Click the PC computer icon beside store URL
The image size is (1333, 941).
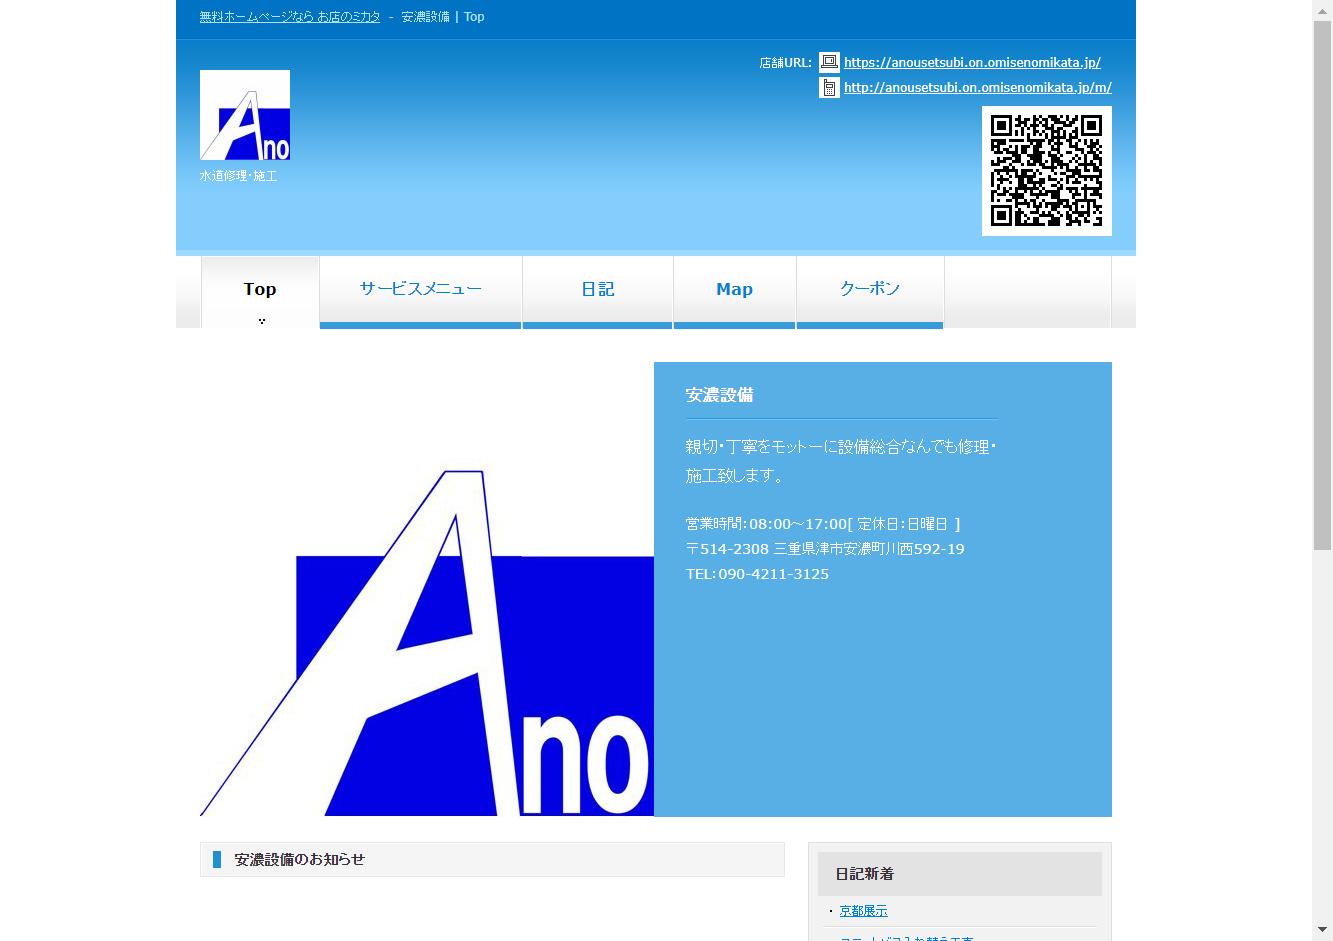point(829,62)
